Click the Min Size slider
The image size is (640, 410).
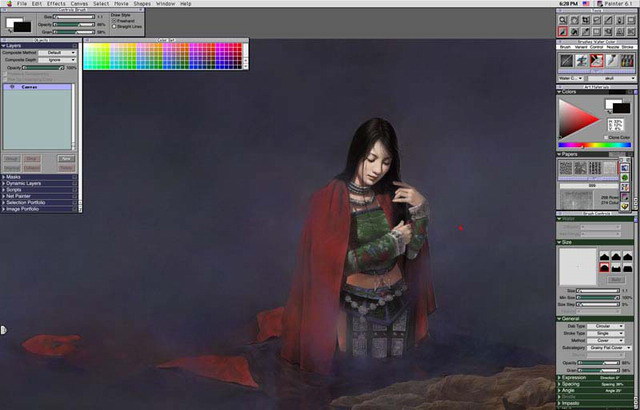pos(598,298)
